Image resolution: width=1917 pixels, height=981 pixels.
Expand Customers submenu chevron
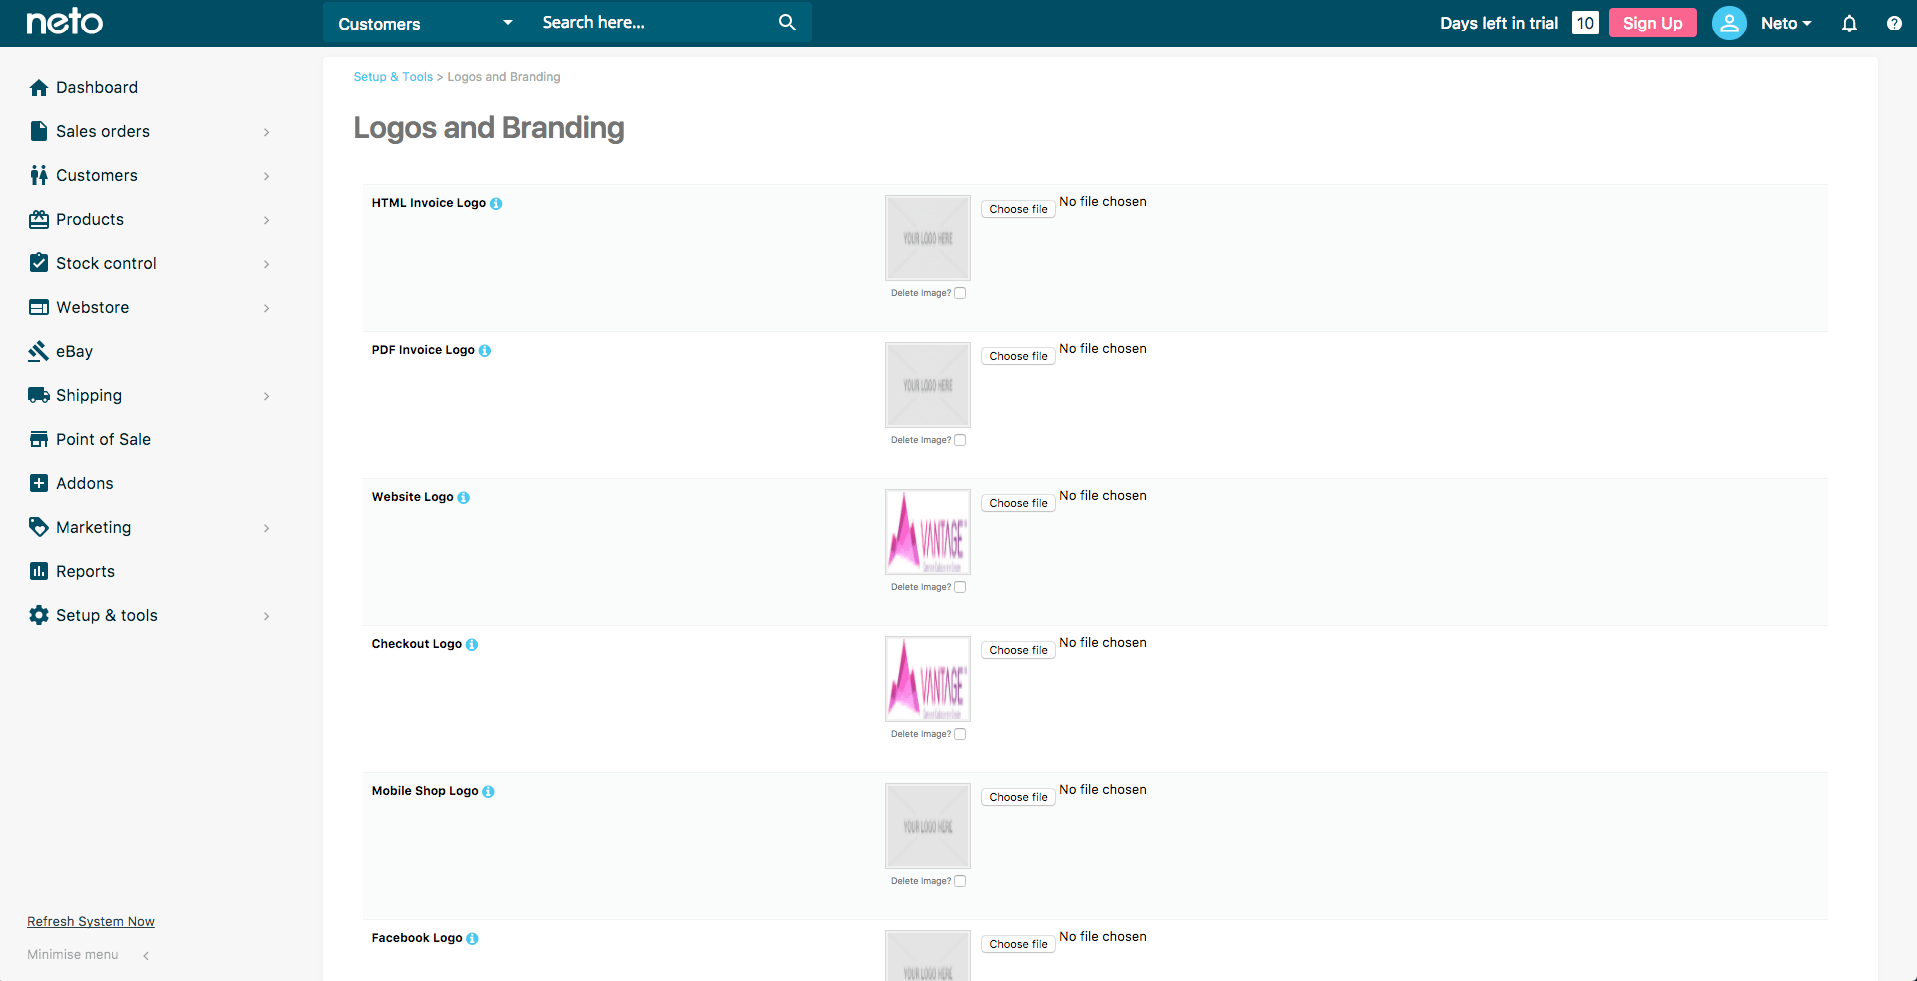click(266, 176)
